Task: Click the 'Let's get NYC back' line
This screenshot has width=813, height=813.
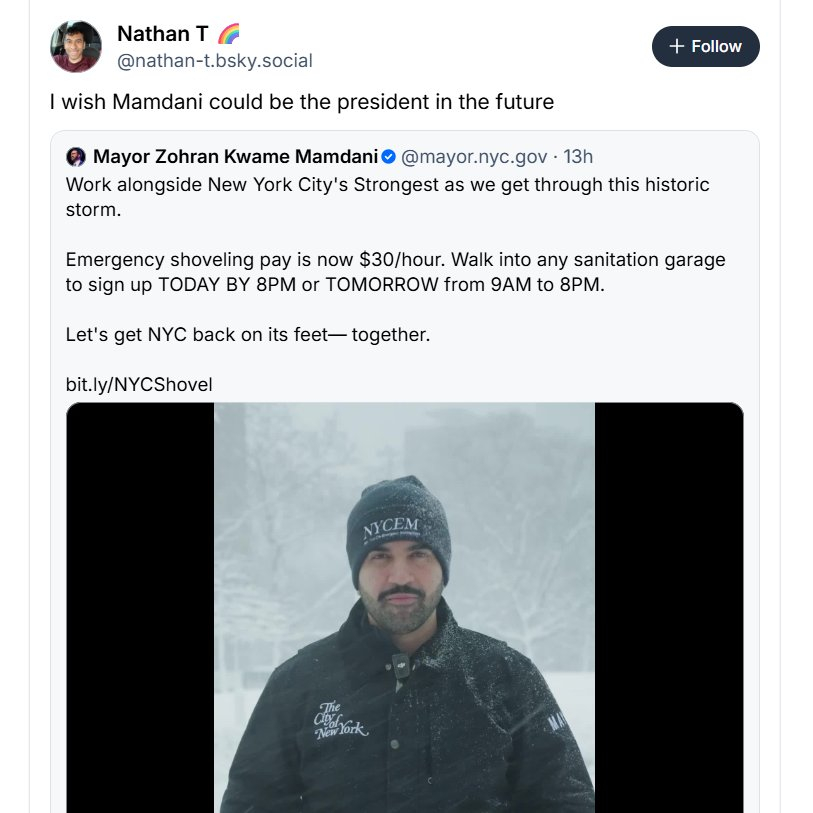Action: click(x=247, y=335)
